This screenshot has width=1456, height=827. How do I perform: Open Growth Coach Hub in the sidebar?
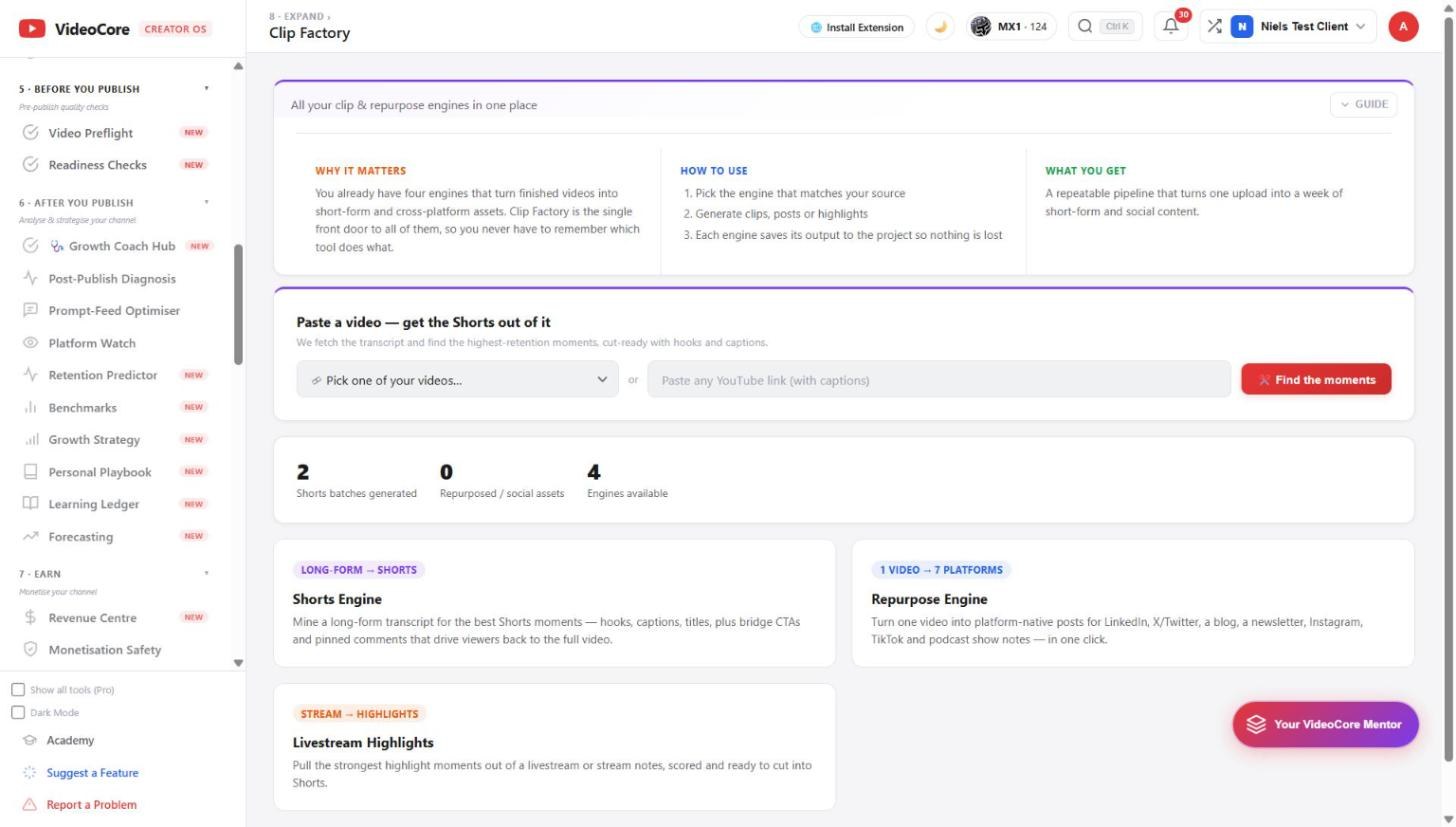pyautogui.click(x=122, y=246)
